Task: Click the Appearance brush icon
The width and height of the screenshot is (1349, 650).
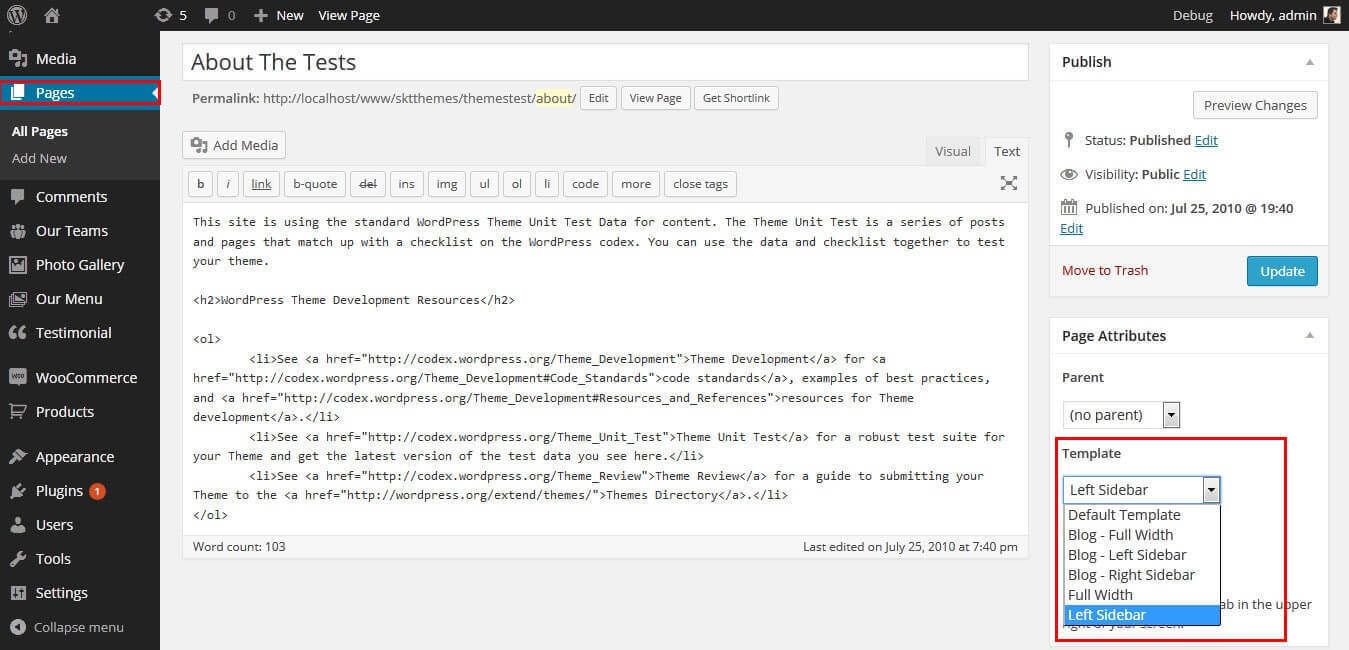Action: click(17, 457)
